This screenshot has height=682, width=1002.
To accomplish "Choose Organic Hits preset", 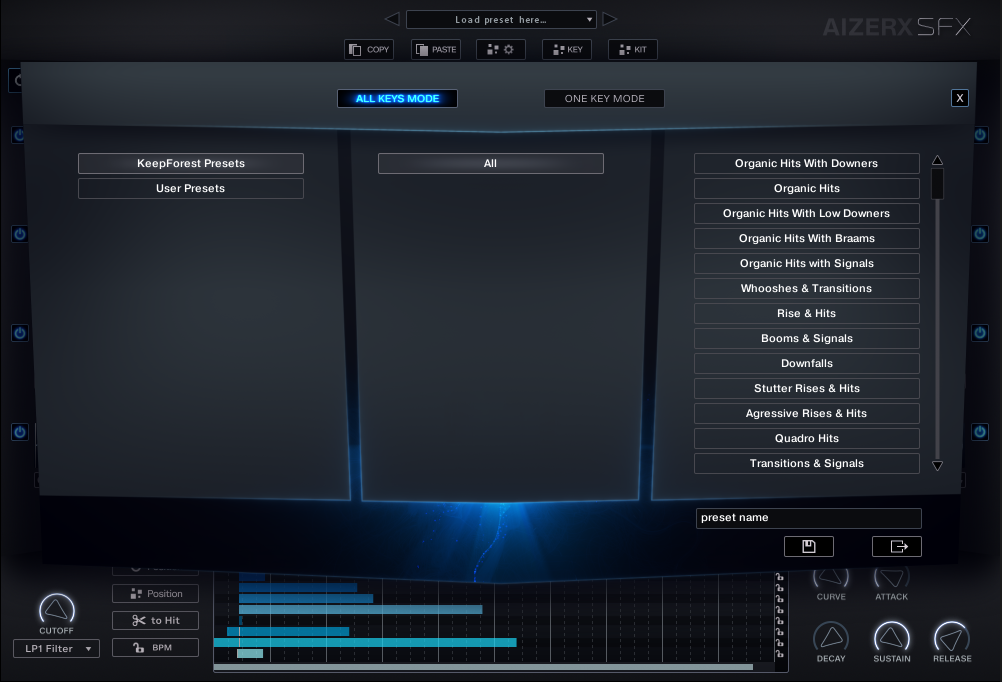I will coord(806,188).
